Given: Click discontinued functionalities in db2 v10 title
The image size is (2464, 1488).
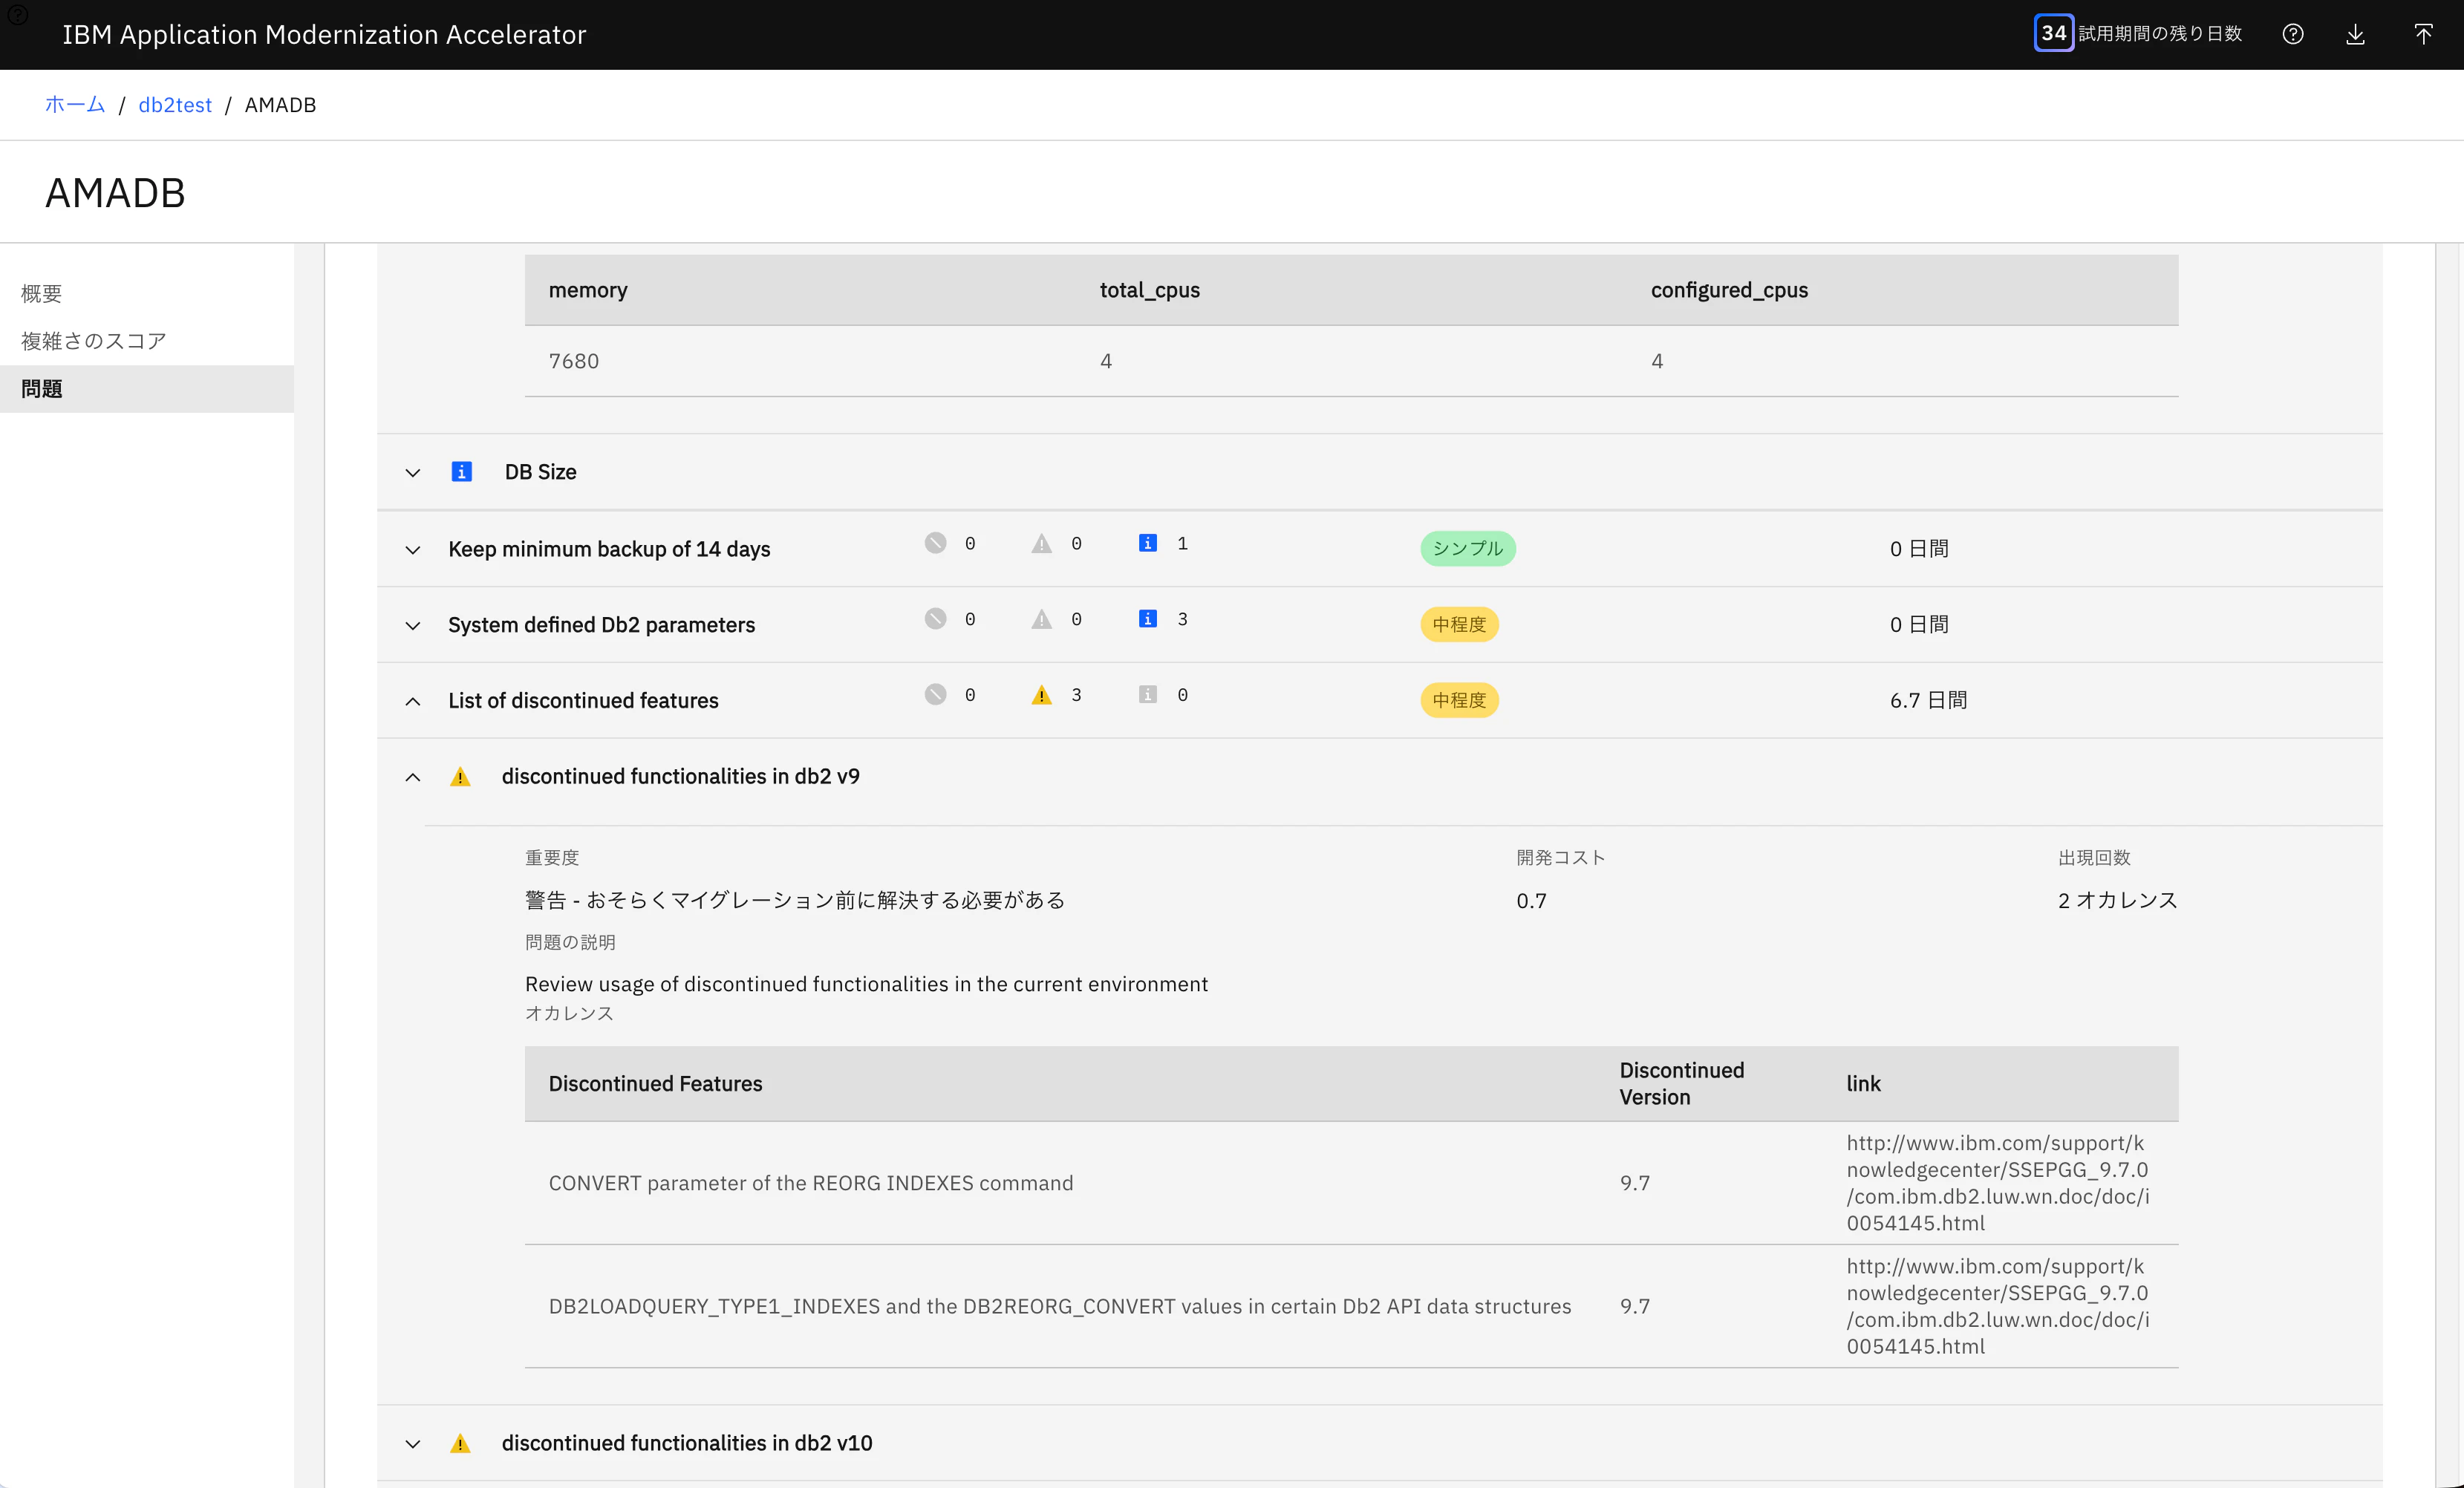Looking at the screenshot, I should coord(687,1442).
